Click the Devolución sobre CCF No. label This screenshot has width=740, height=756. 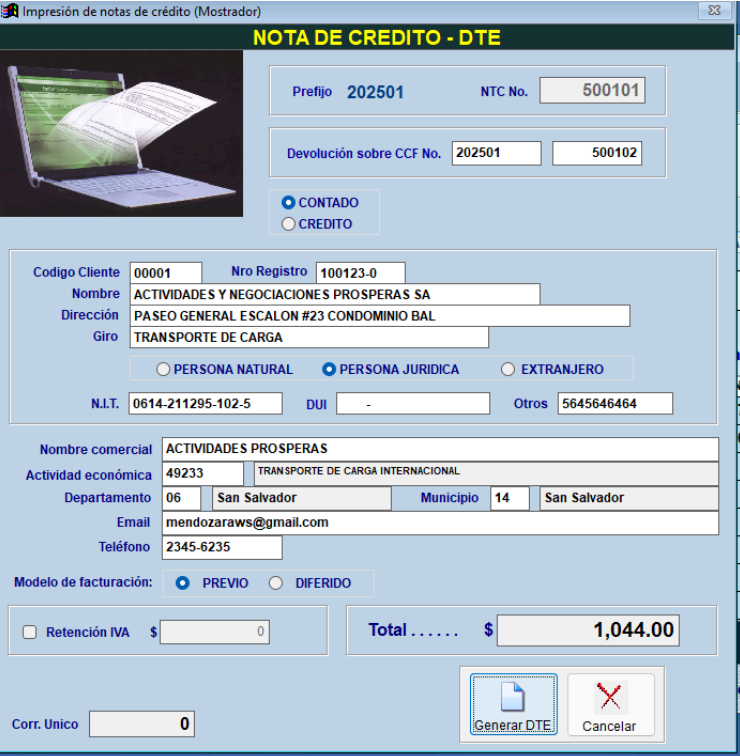coord(364,153)
